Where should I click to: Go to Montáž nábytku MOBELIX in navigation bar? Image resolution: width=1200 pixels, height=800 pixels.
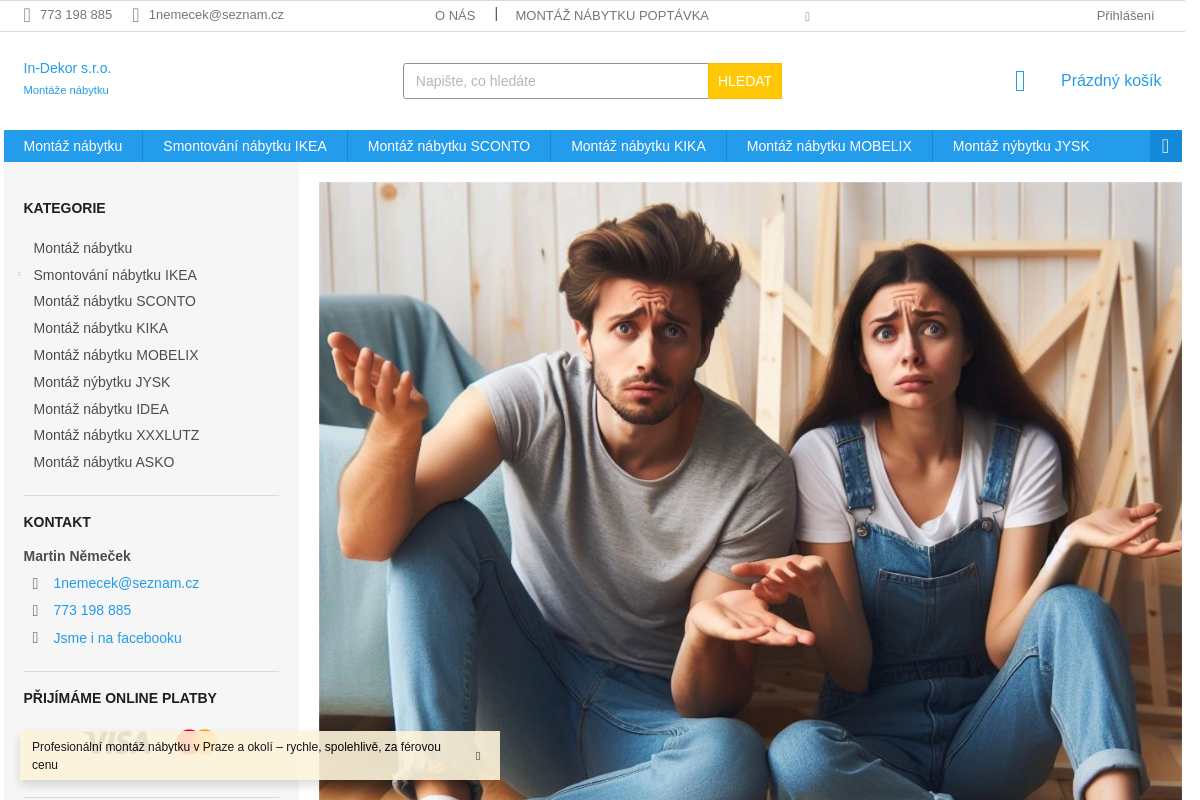(x=829, y=146)
